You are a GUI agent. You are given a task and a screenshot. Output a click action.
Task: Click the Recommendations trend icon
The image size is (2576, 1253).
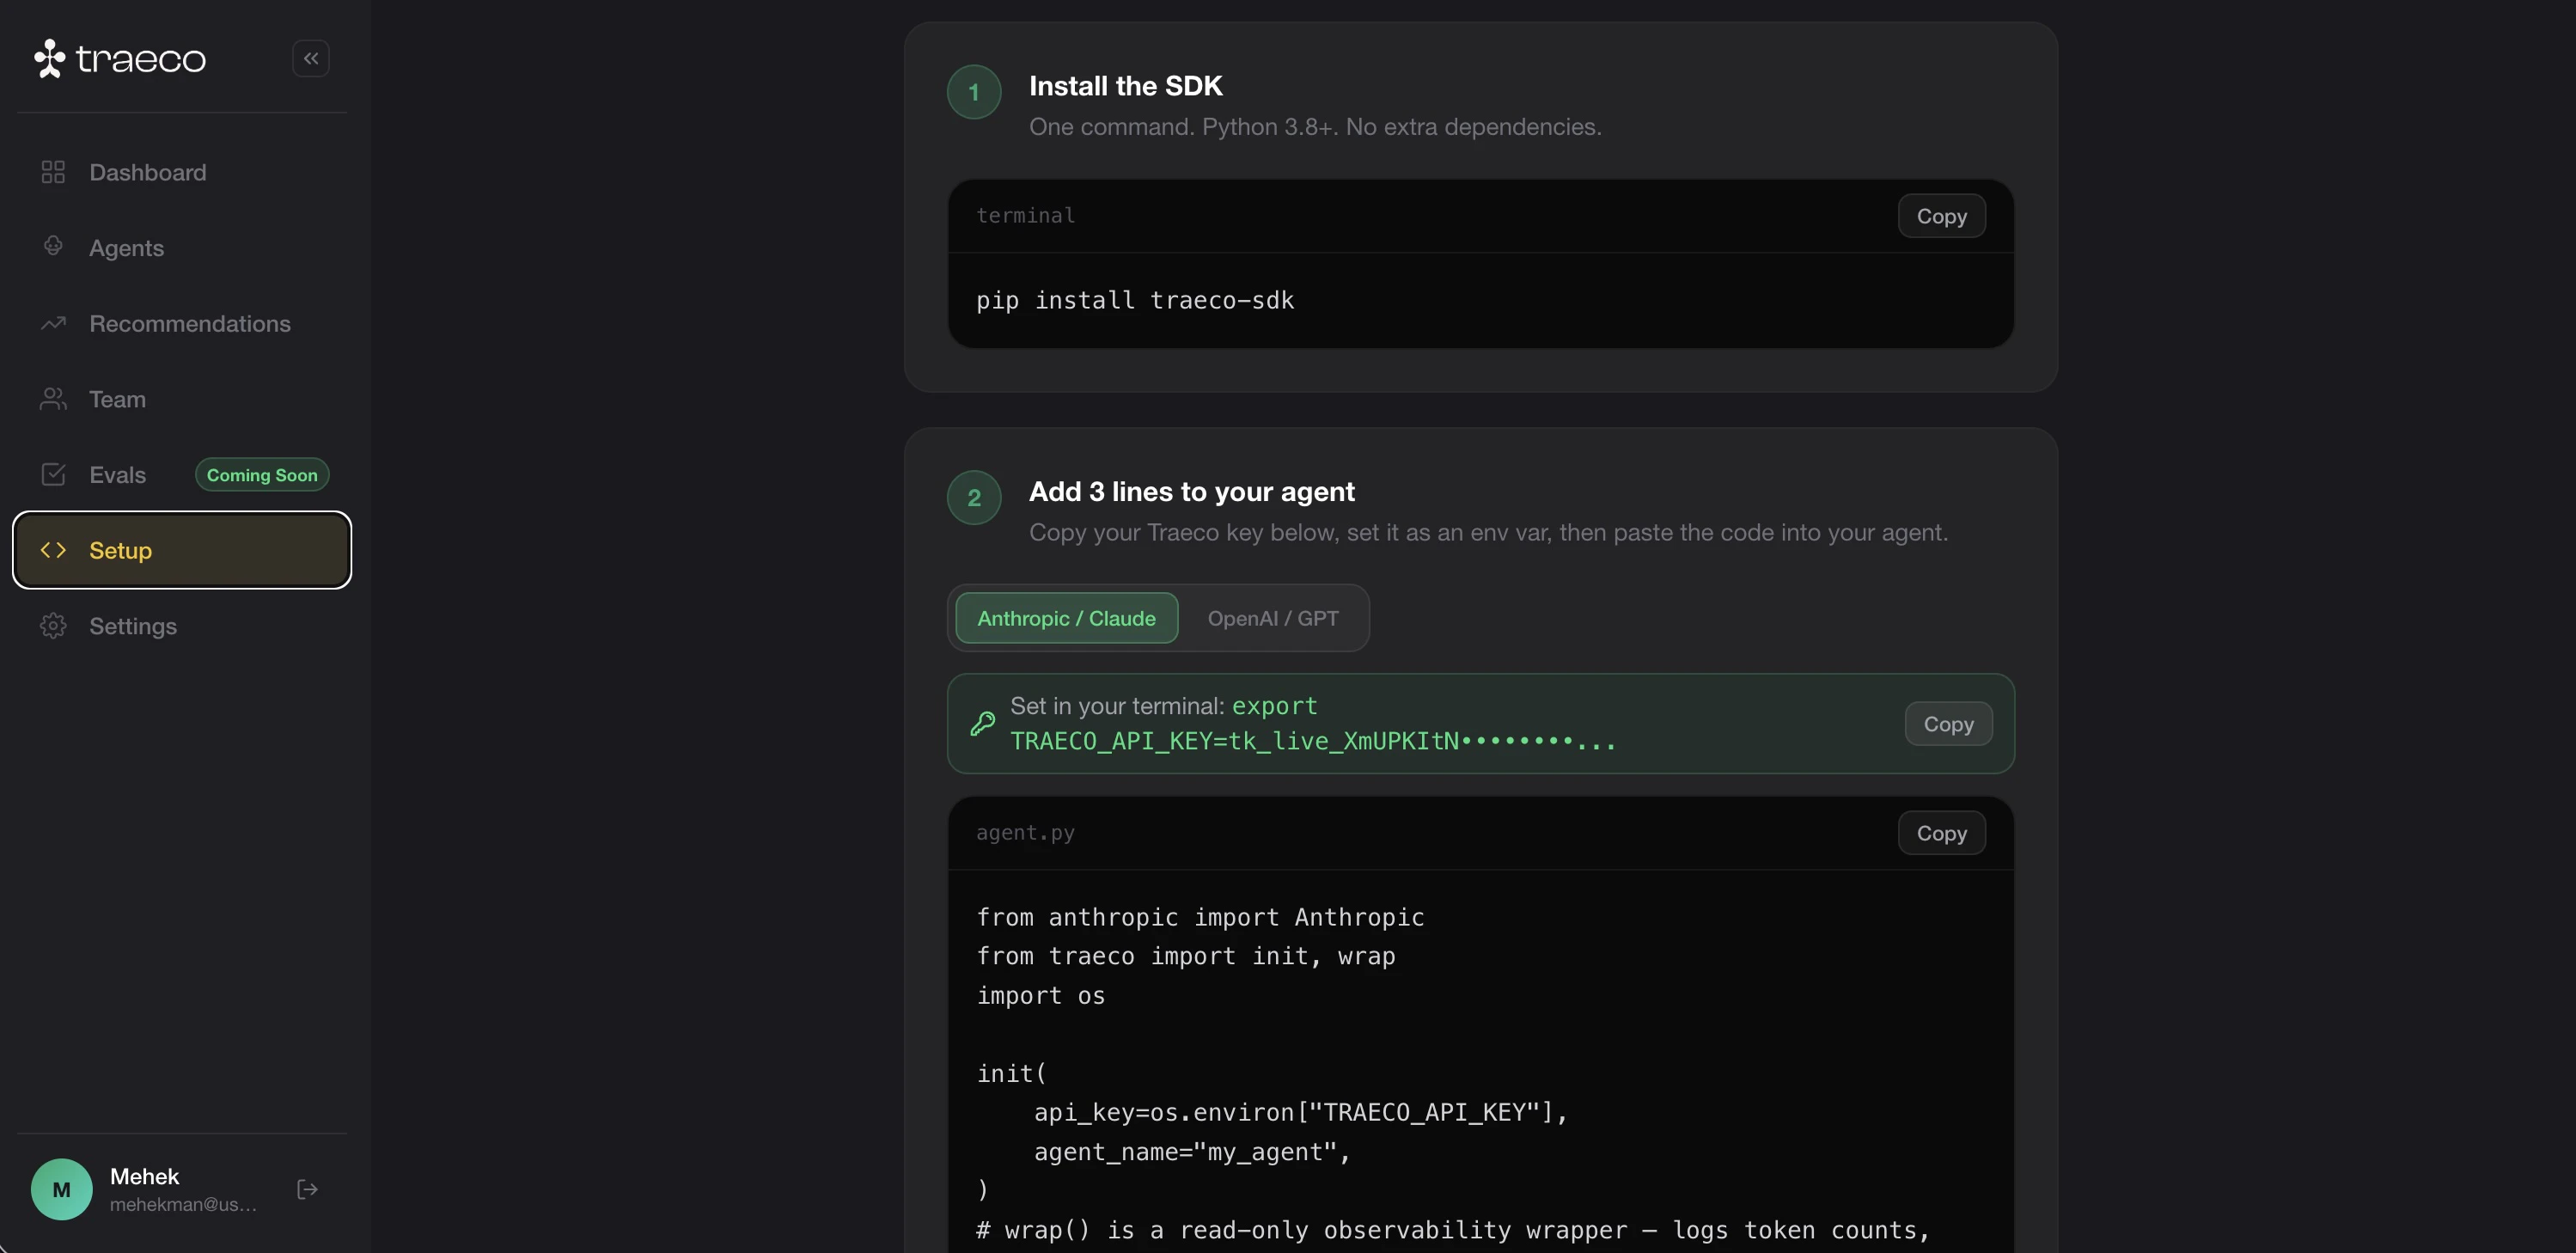pos(53,323)
